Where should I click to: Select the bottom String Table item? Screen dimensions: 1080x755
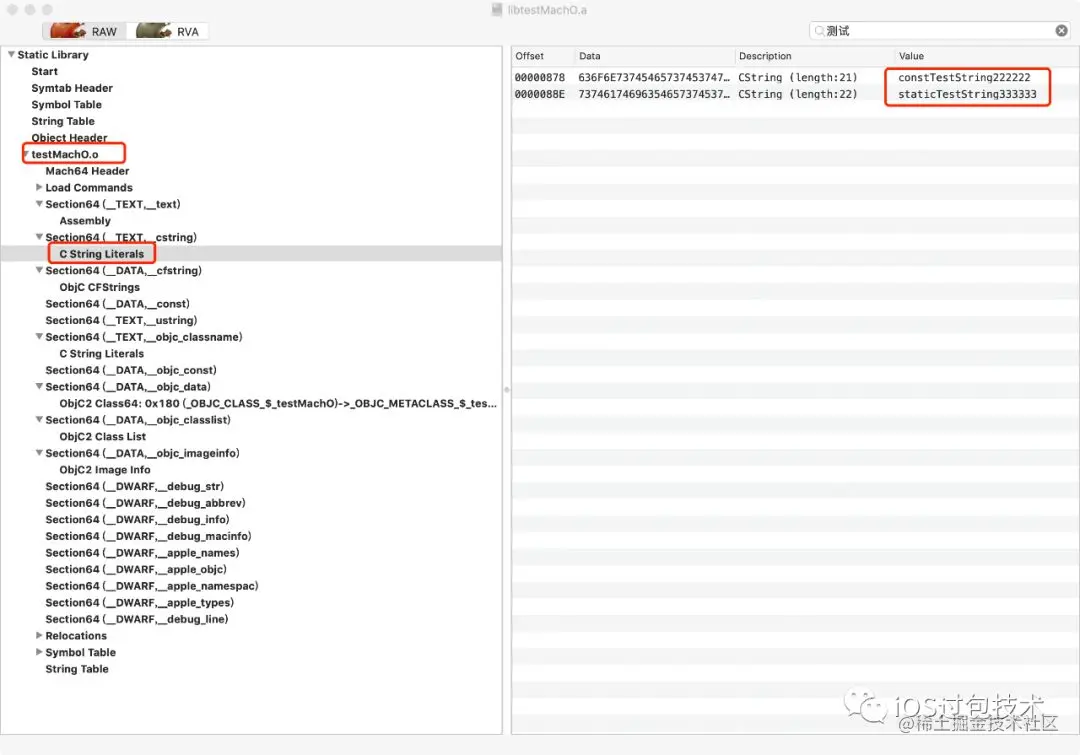coord(76,669)
